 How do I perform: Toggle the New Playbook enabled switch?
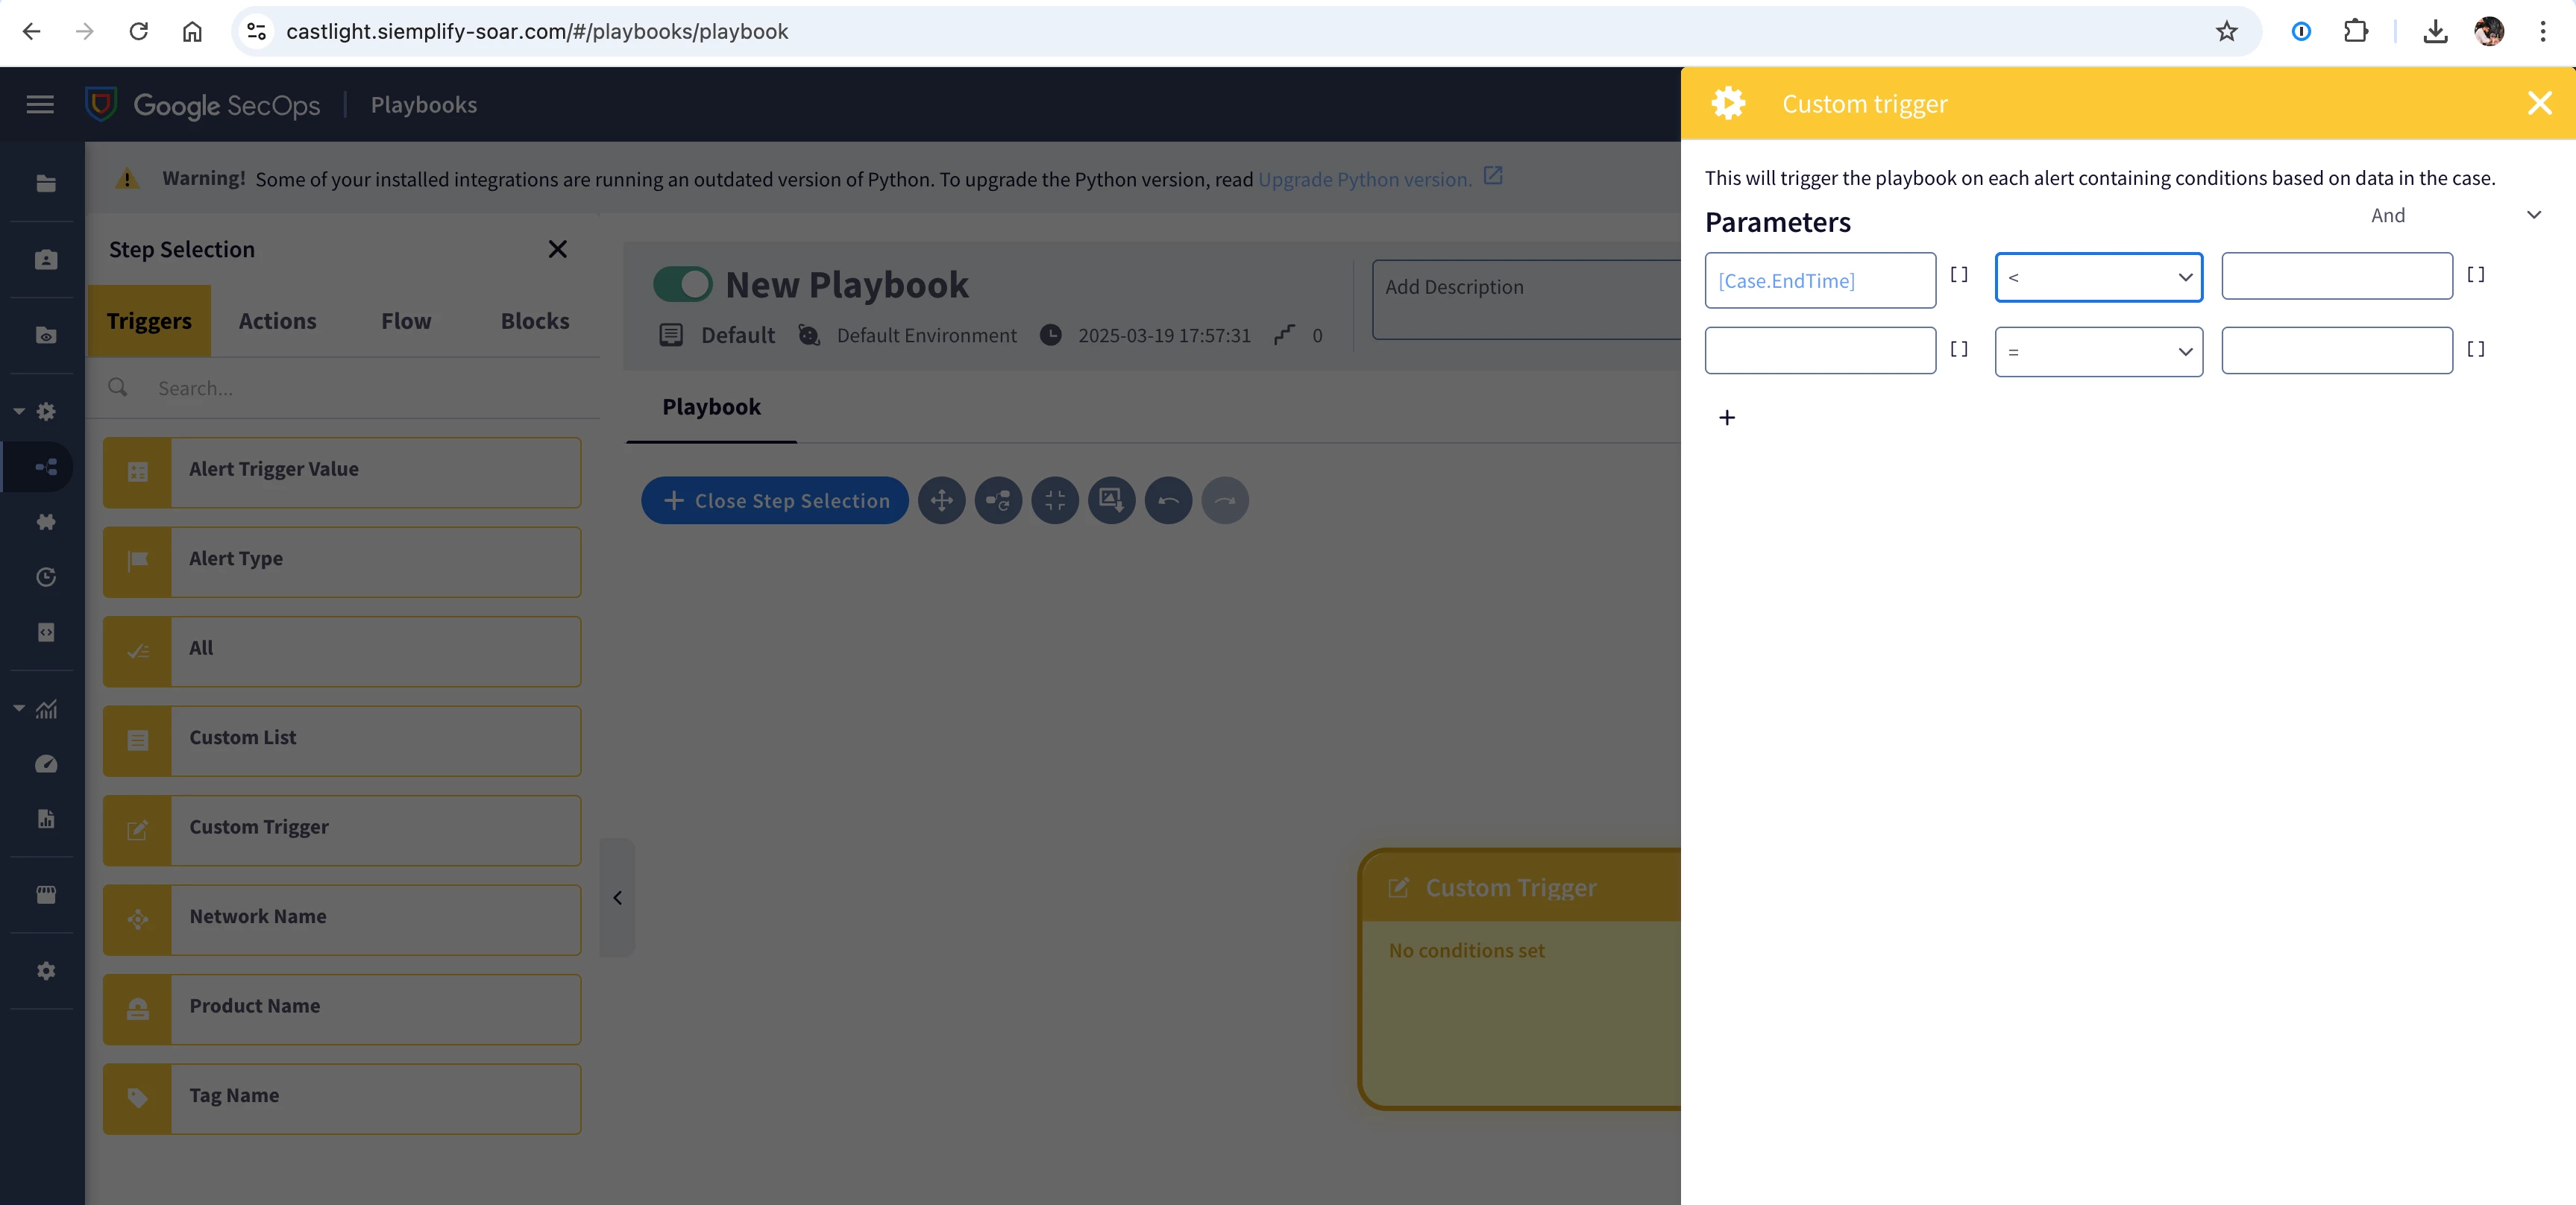tap(683, 284)
